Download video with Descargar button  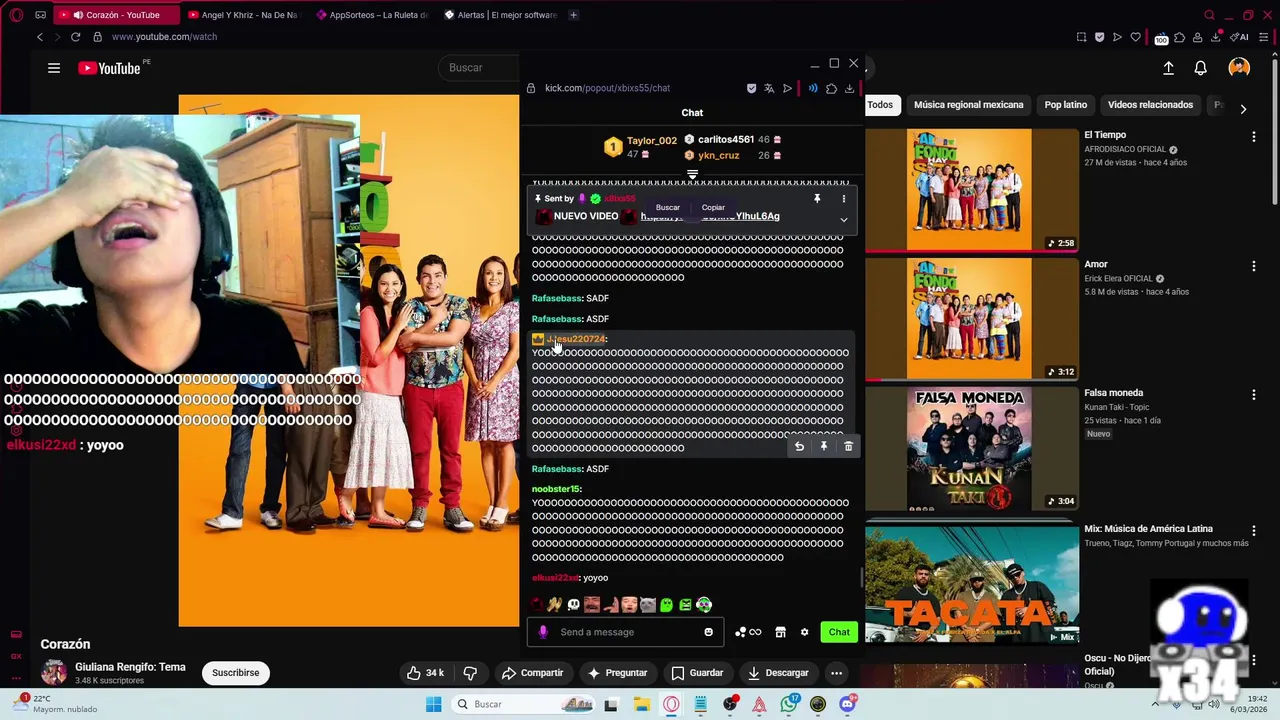[777, 673]
